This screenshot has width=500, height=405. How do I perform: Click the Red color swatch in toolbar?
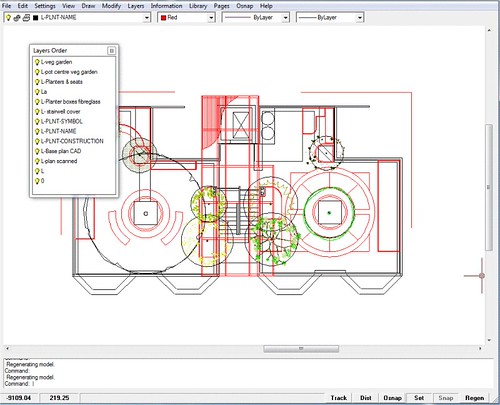pyautogui.click(x=163, y=18)
